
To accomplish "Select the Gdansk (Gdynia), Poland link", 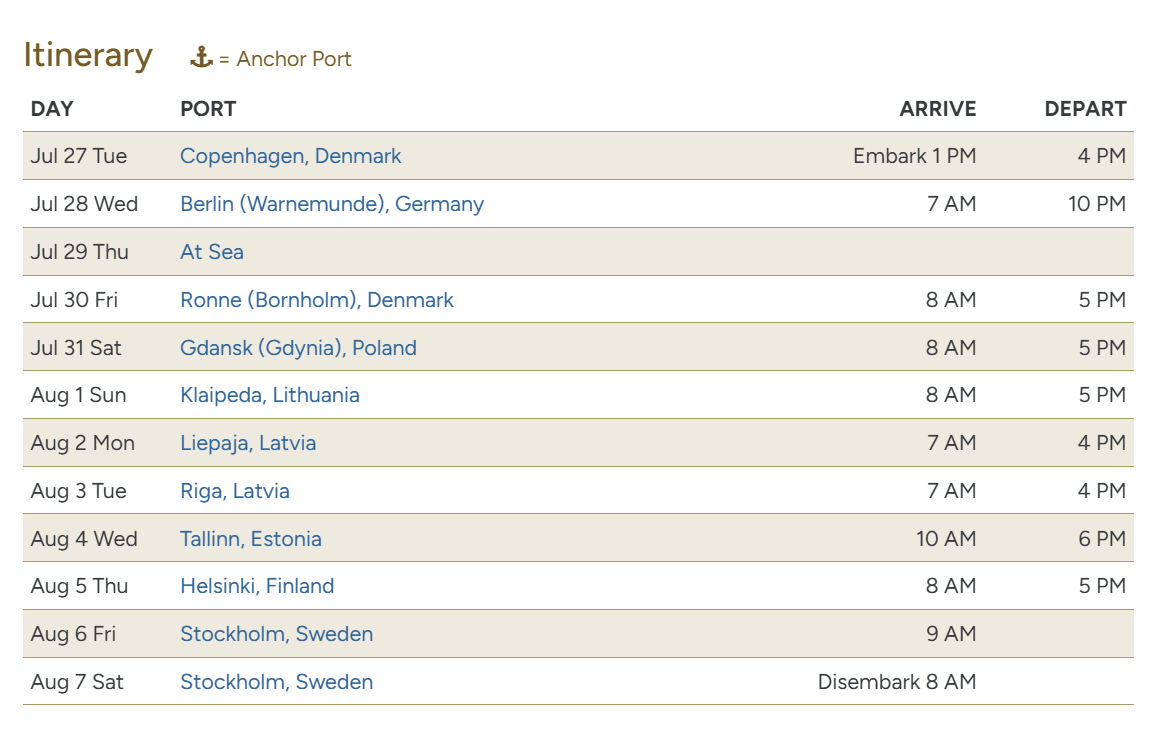I will pyautogui.click(x=298, y=348).
